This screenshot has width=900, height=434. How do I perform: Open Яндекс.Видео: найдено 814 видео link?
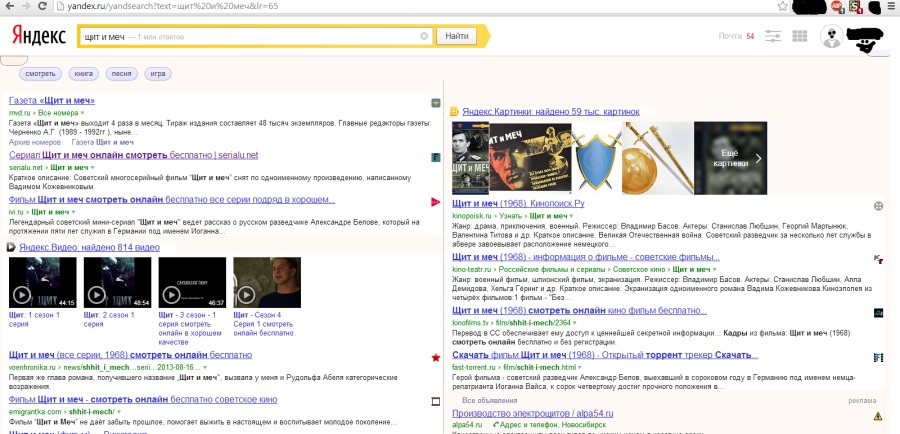click(x=89, y=247)
